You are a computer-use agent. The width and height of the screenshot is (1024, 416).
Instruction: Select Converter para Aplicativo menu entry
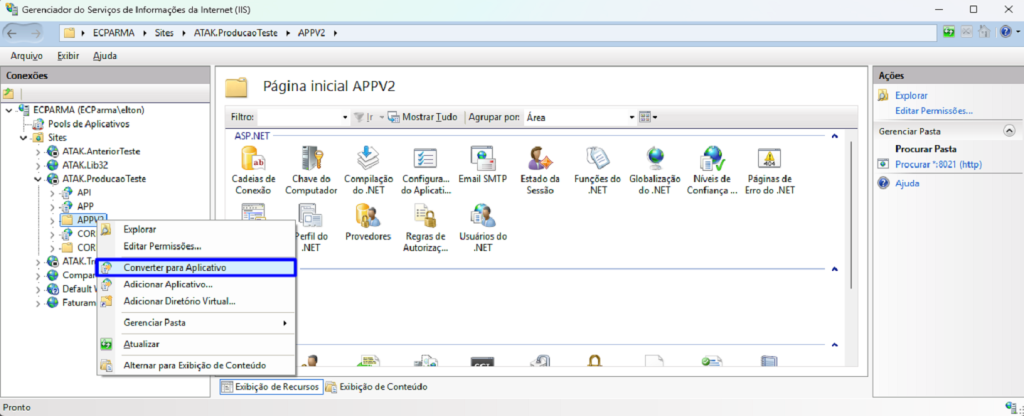(174, 268)
